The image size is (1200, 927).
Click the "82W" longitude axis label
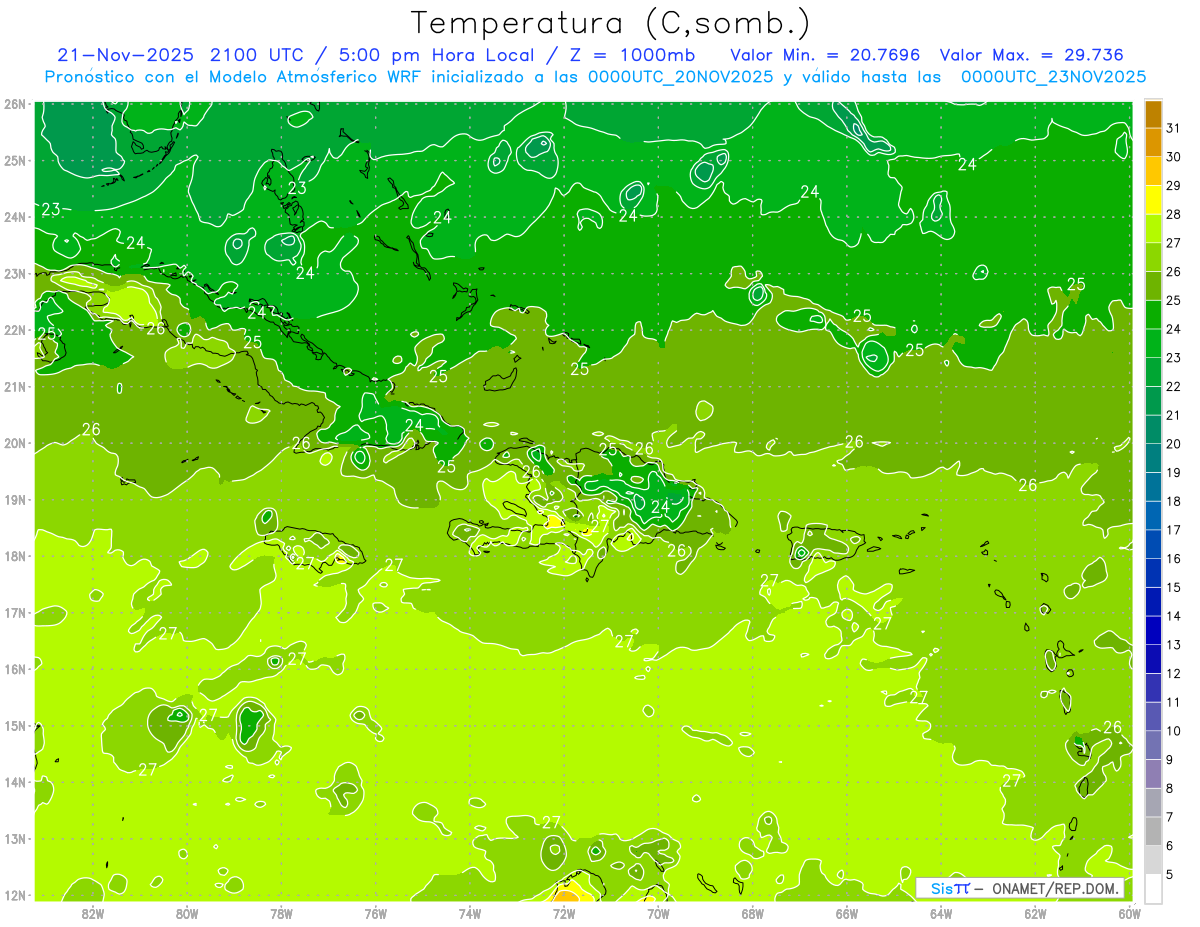point(93,913)
